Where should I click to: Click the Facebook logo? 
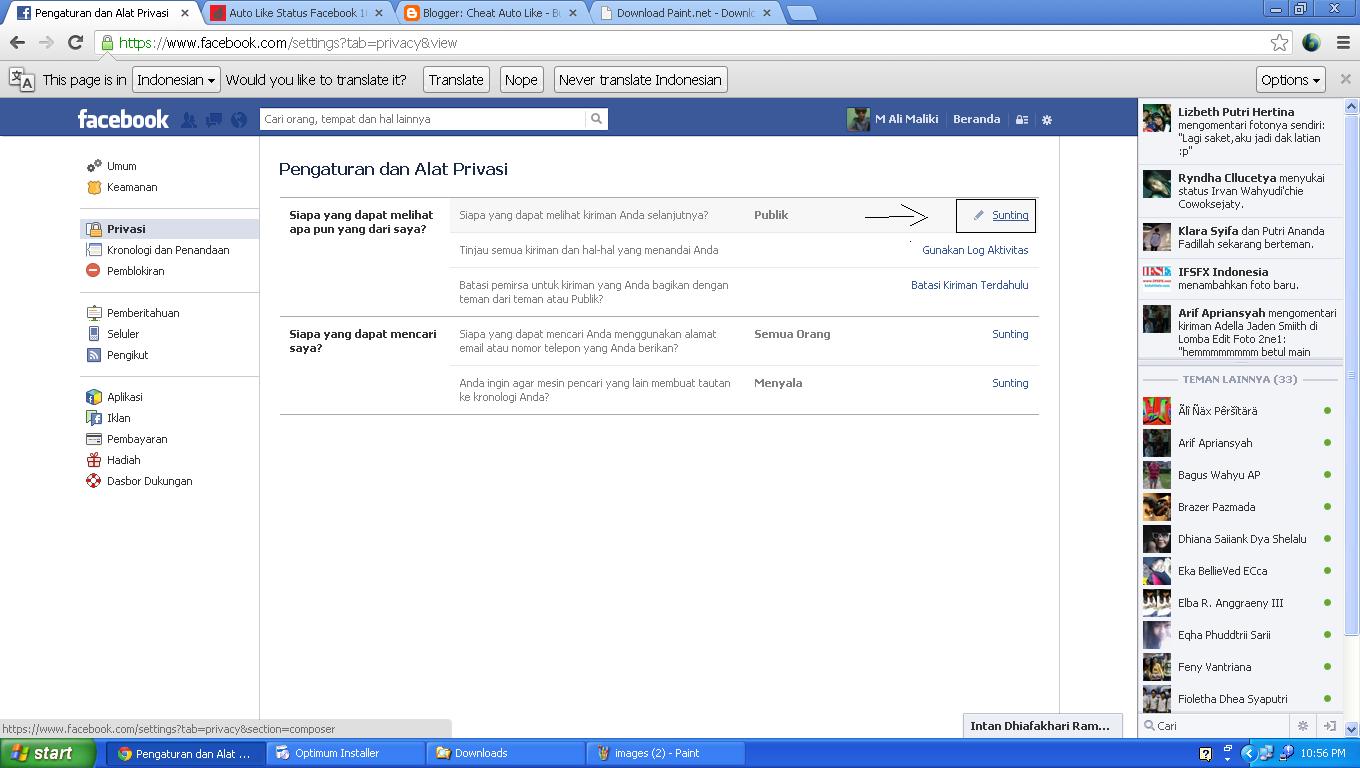pyautogui.click(x=123, y=119)
